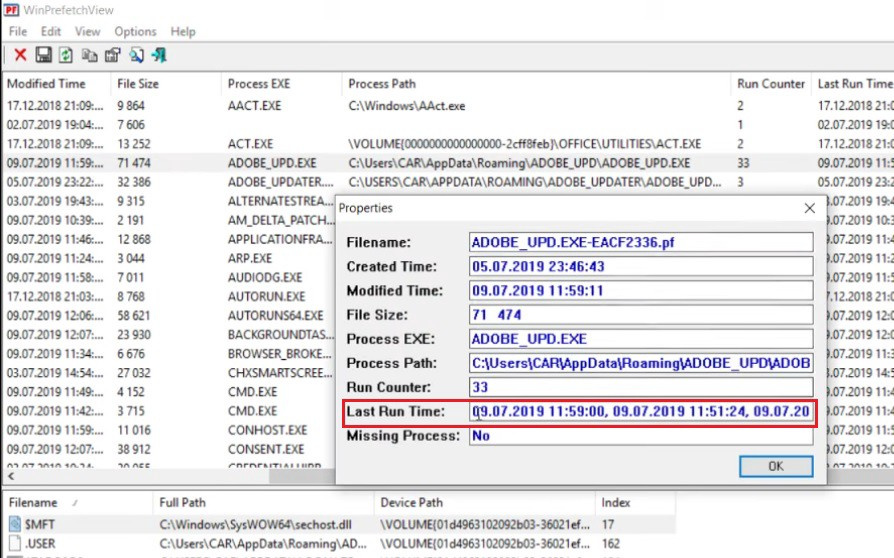Open the File menu
This screenshot has width=894, height=558.
(x=18, y=32)
